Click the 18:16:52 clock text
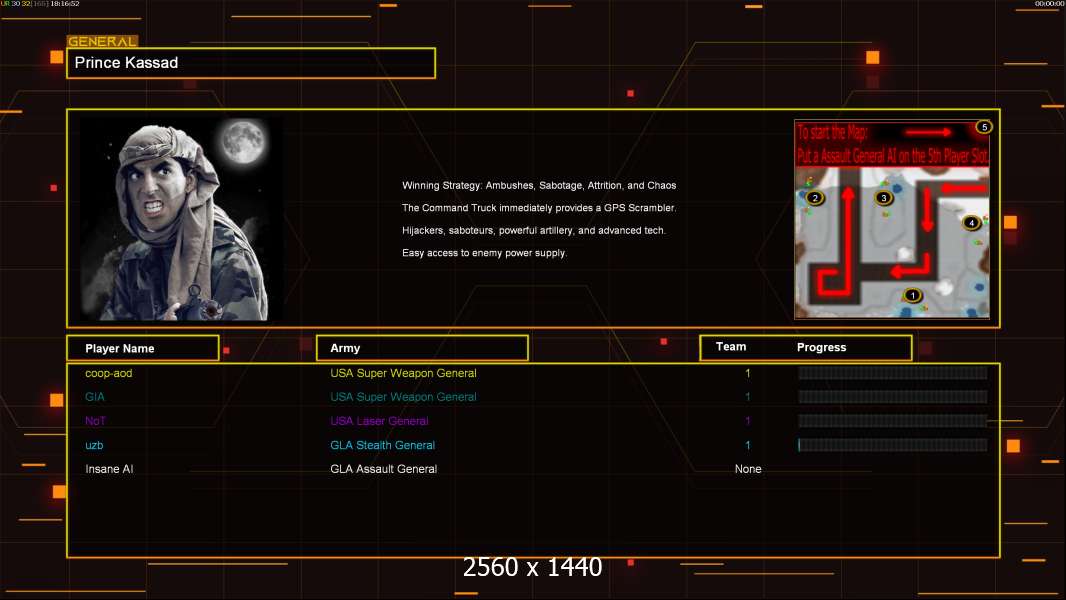Screen dimensions: 1066x600 coord(65,3)
